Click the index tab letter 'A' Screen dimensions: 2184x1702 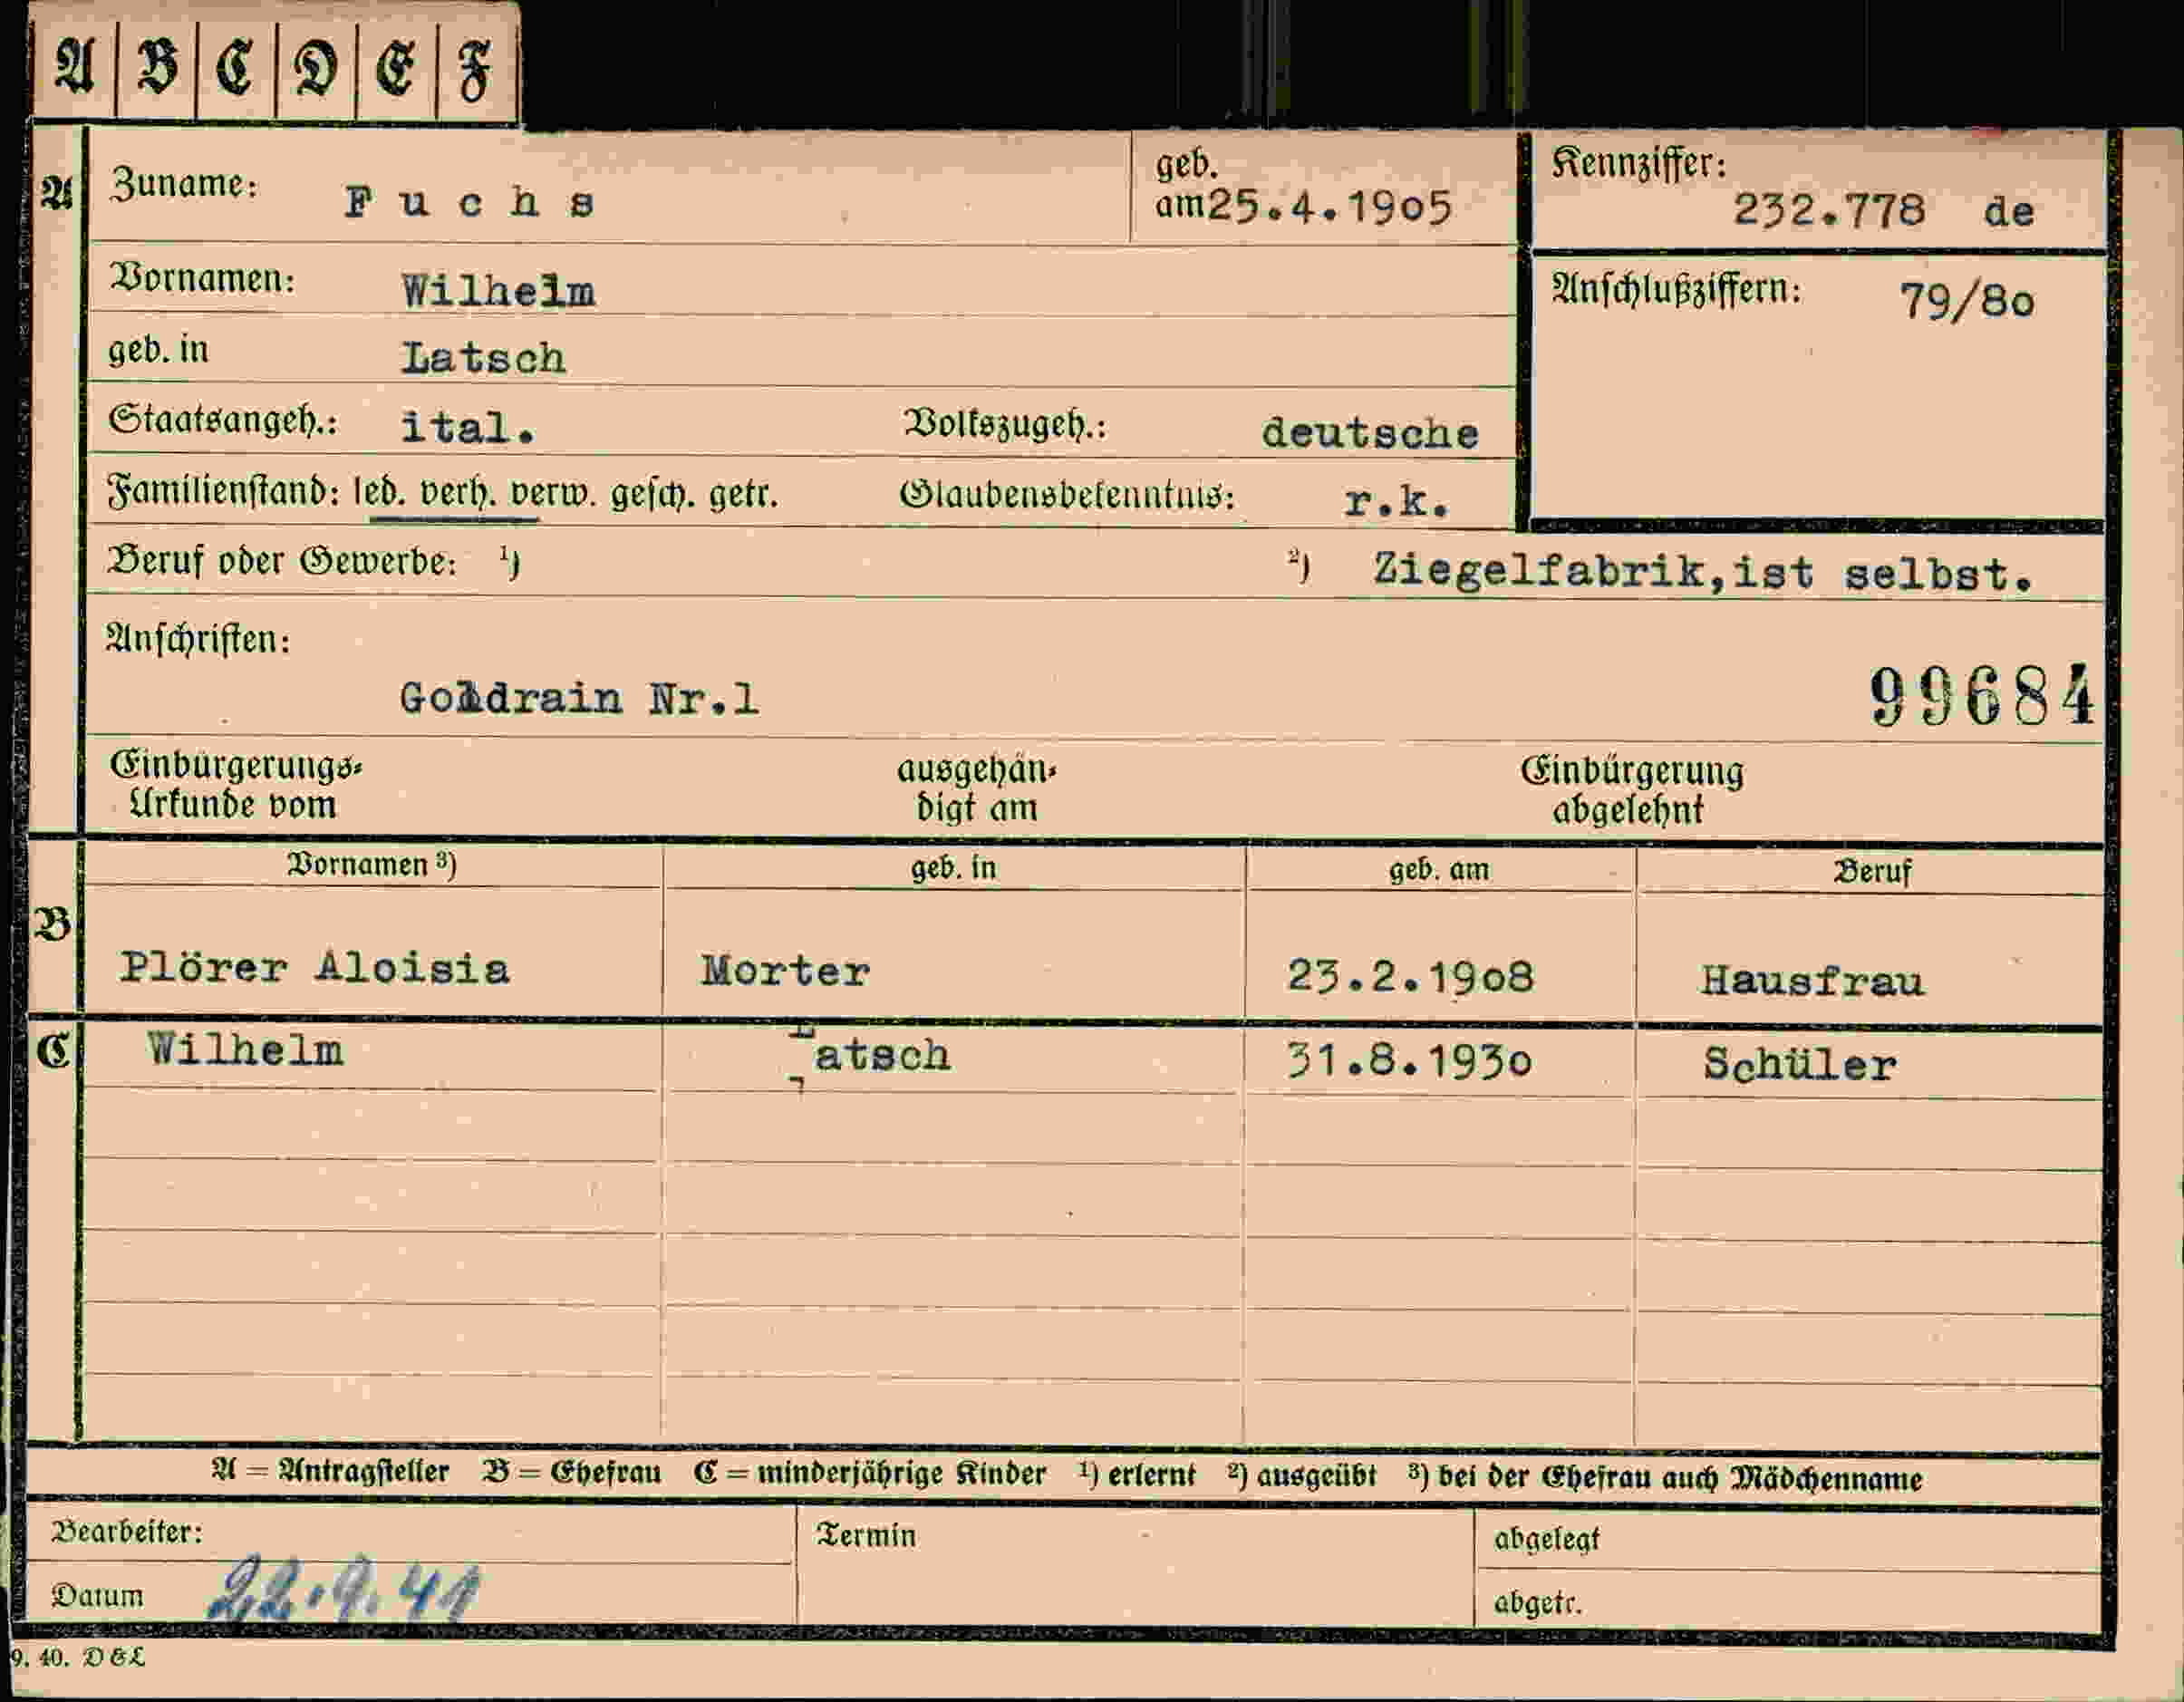74,68
